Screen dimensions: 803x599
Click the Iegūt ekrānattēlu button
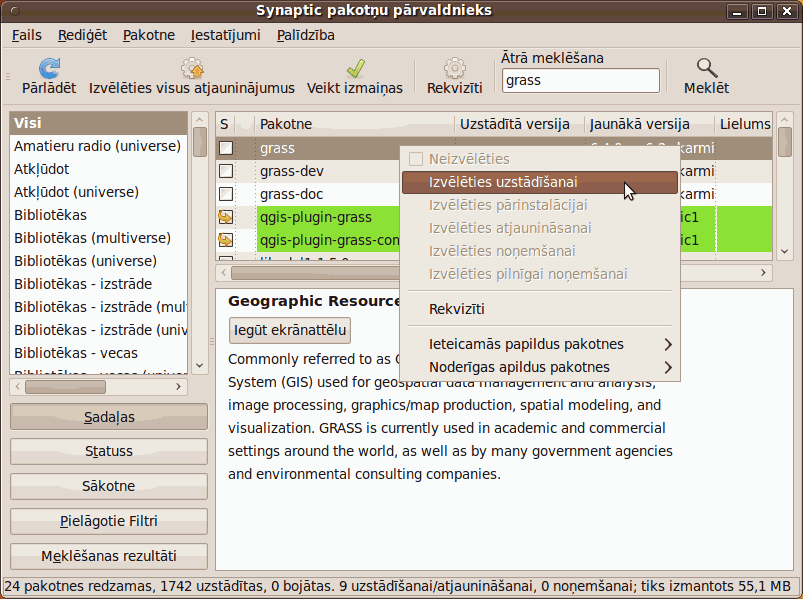click(290, 330)
